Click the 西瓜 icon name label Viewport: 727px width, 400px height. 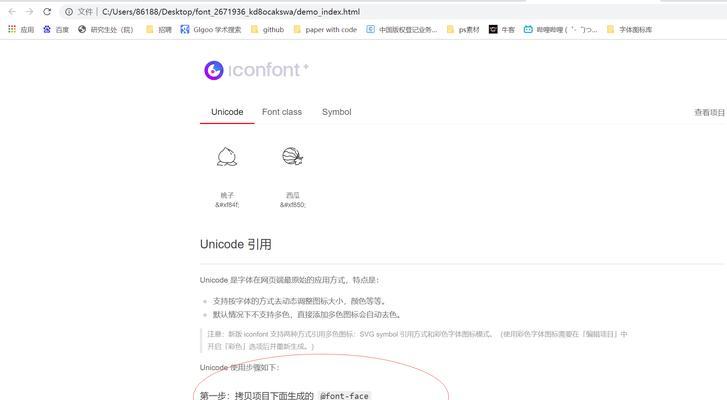(x=293, y=195)
